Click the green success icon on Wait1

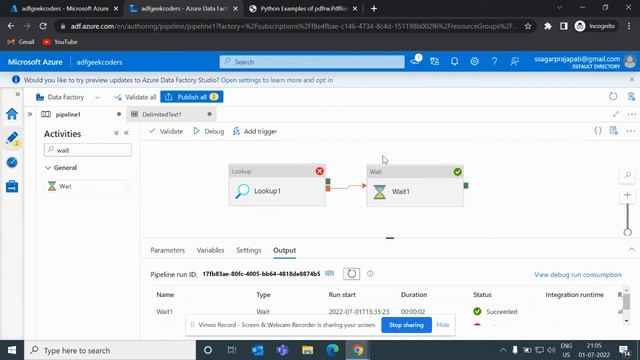pyautogui.click(x=458, y=172)
